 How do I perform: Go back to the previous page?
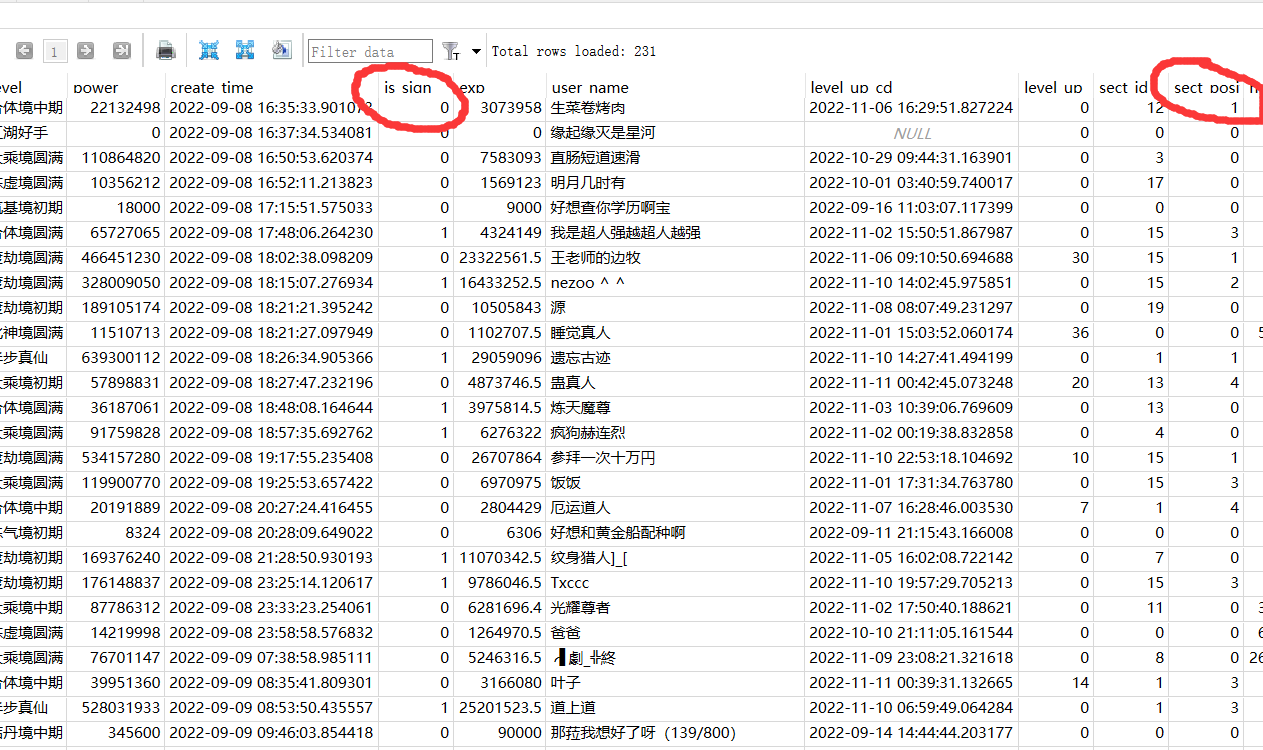[22, 50]
